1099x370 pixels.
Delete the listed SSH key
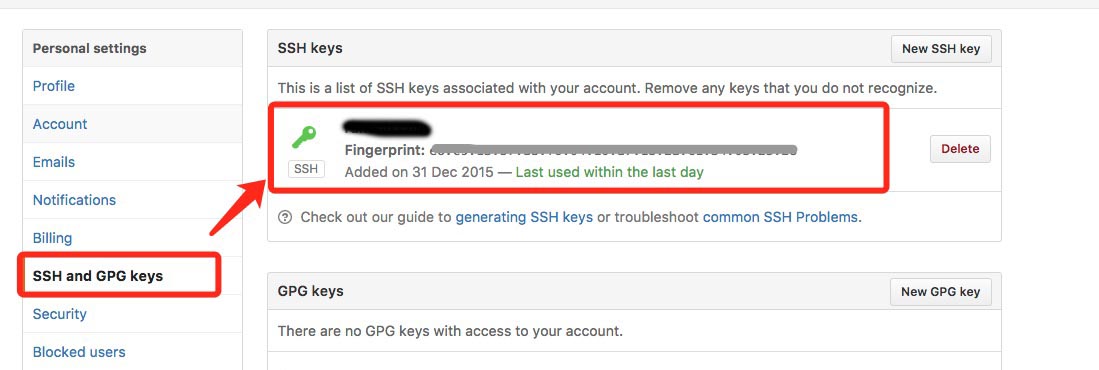(x=960, y=149)
